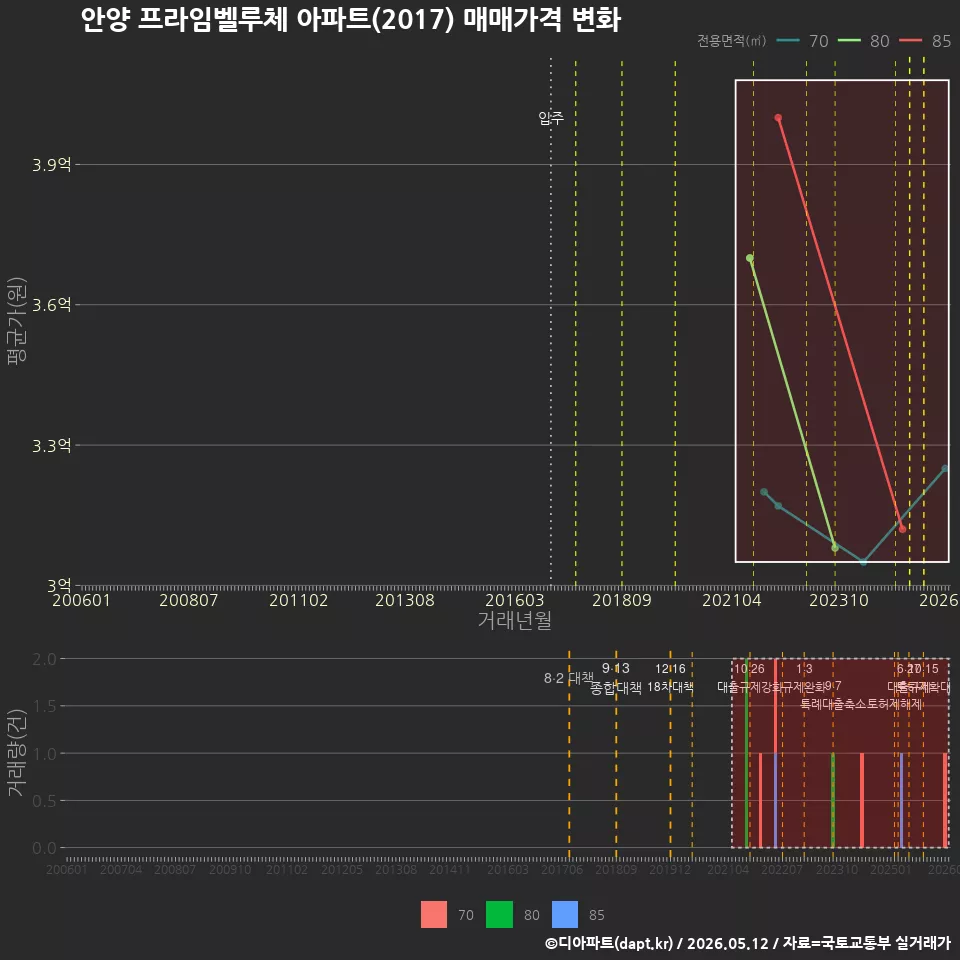Click the 12·16 18차대책 policy annotation
This screenshot has width=960, height=960.
[670, 678]
